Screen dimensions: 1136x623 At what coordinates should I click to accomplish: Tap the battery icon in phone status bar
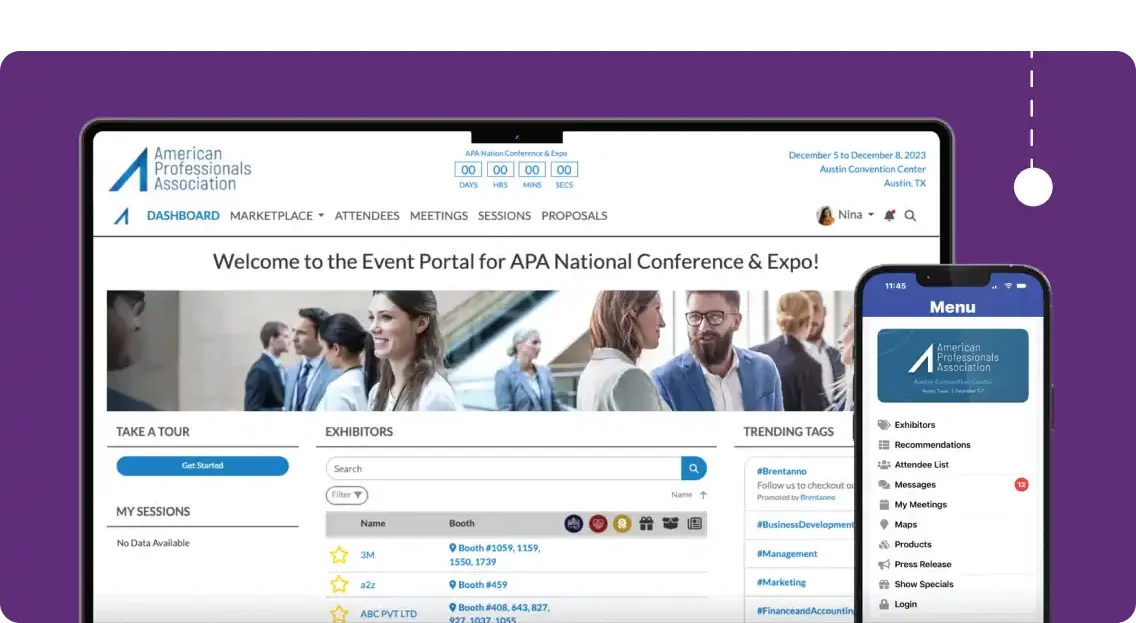(x=1021, y=286)
